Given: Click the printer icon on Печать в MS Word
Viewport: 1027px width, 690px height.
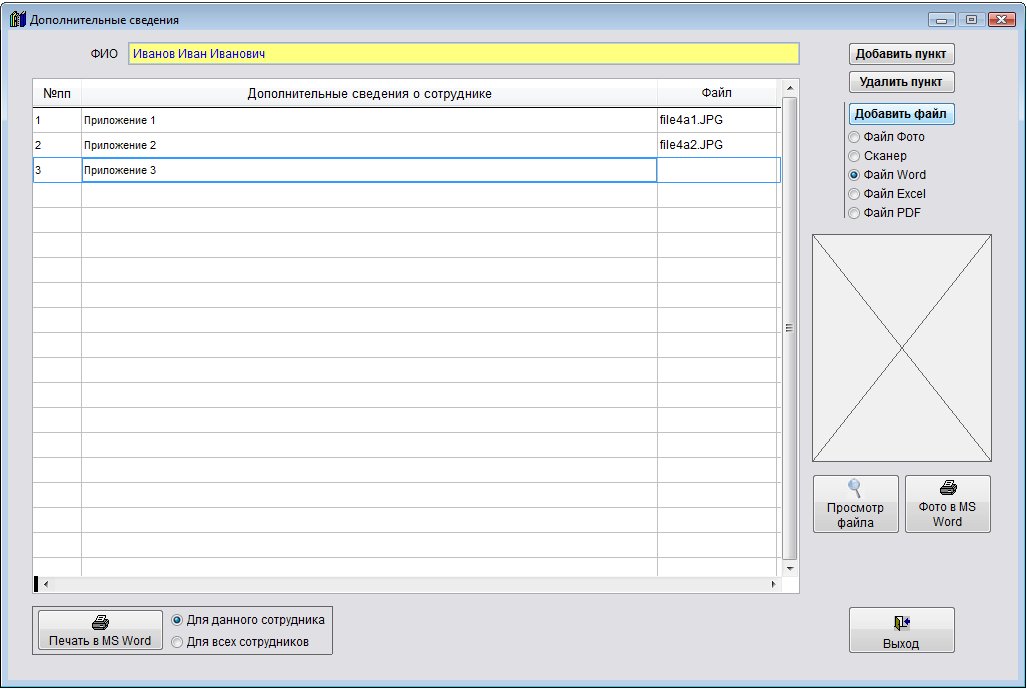Looking at the screenshot, I should click(x=99, y=622).
